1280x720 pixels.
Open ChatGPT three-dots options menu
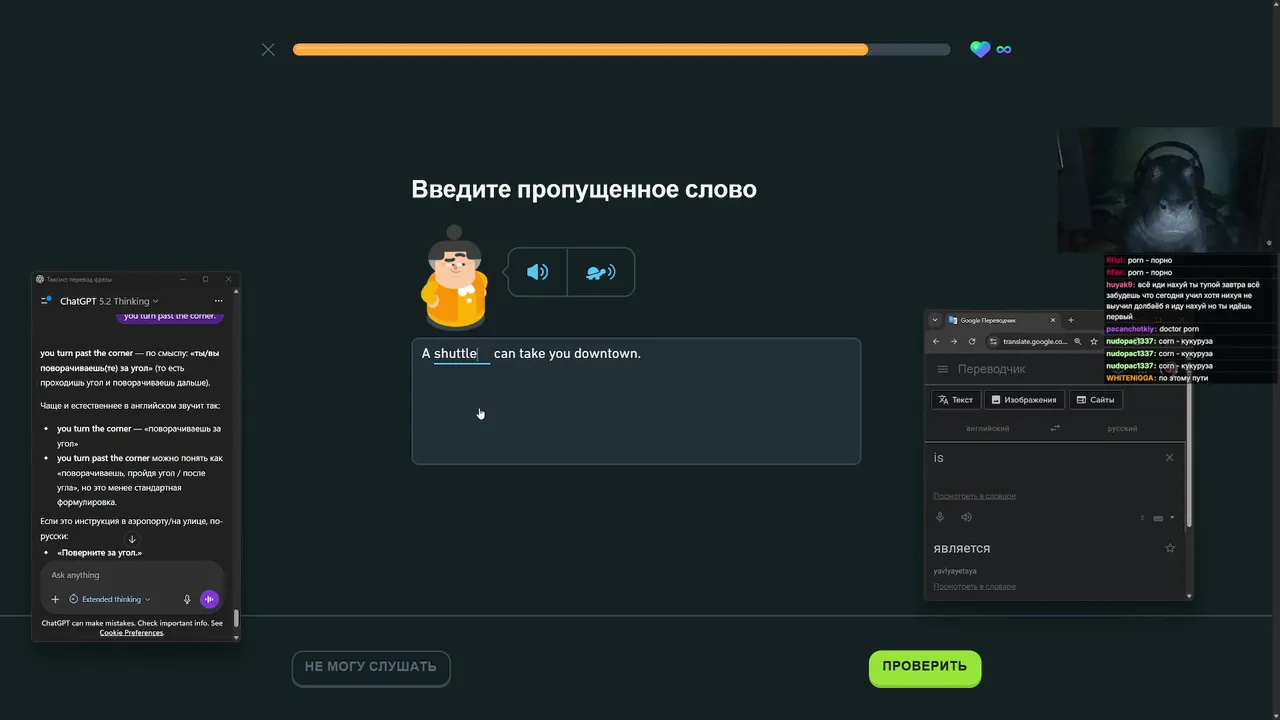point(218,301)
